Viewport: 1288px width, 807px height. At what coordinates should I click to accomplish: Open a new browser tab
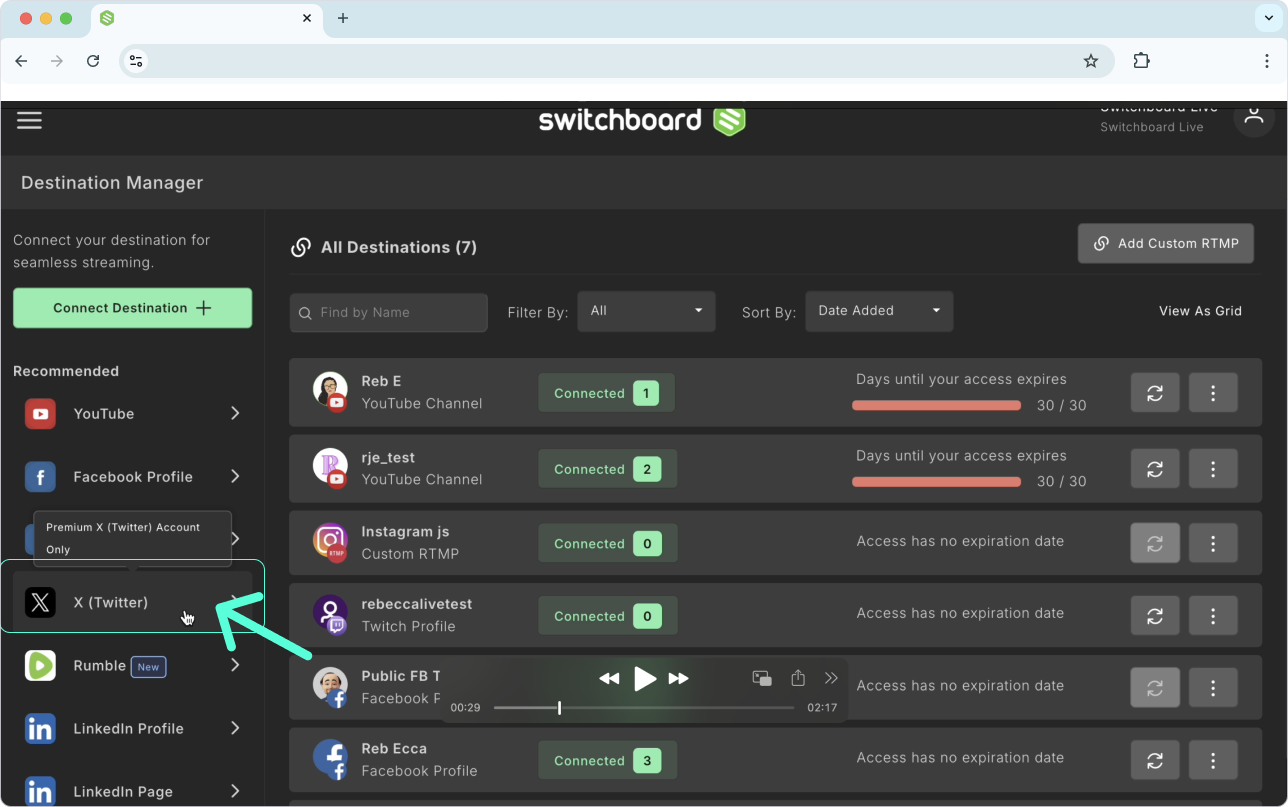(x=343, y=18)
